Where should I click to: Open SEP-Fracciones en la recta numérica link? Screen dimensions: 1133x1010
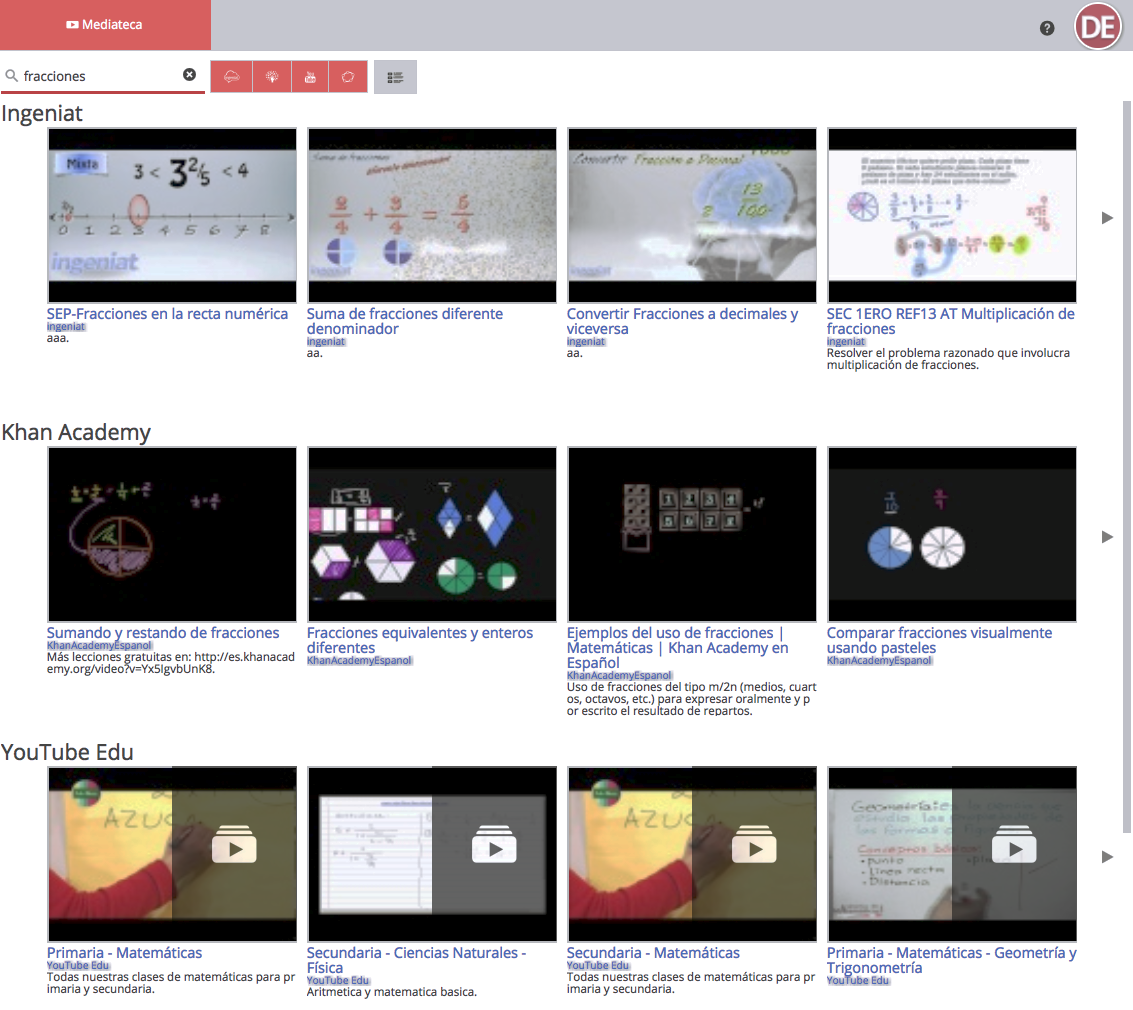pos(167,314)
